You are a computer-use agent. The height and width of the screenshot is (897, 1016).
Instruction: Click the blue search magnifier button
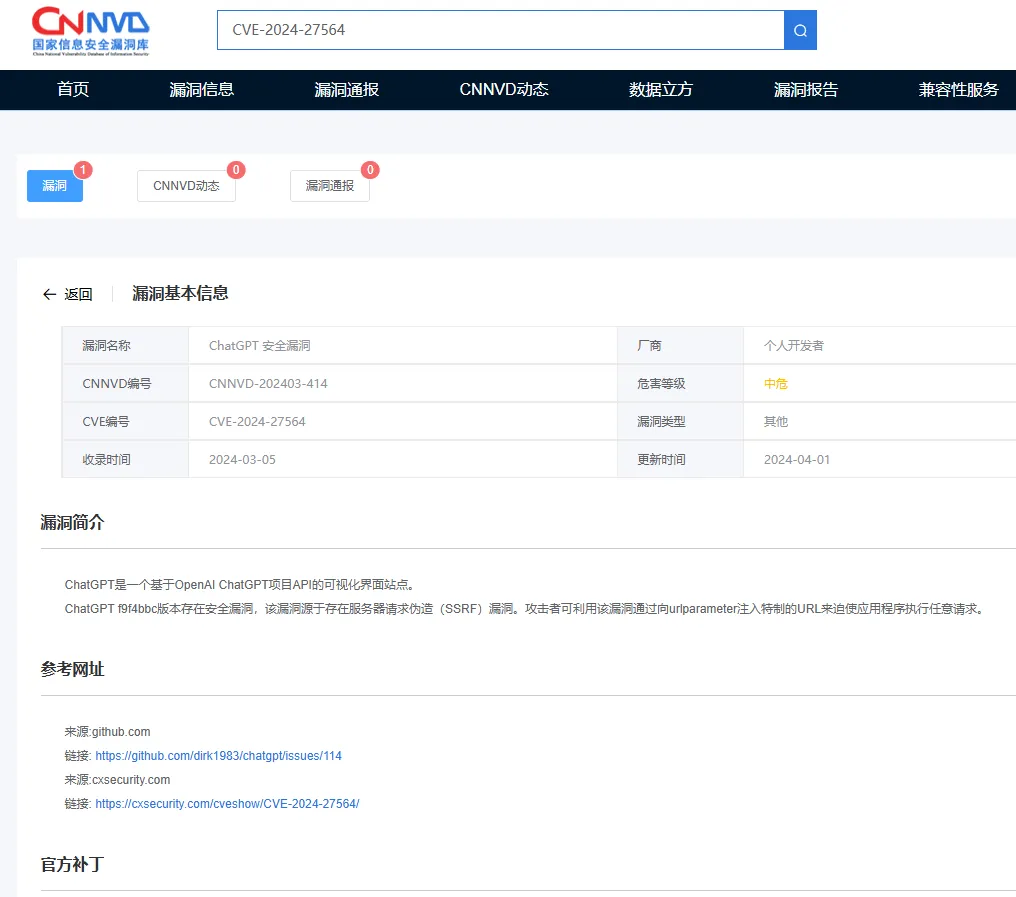(800, 30)
